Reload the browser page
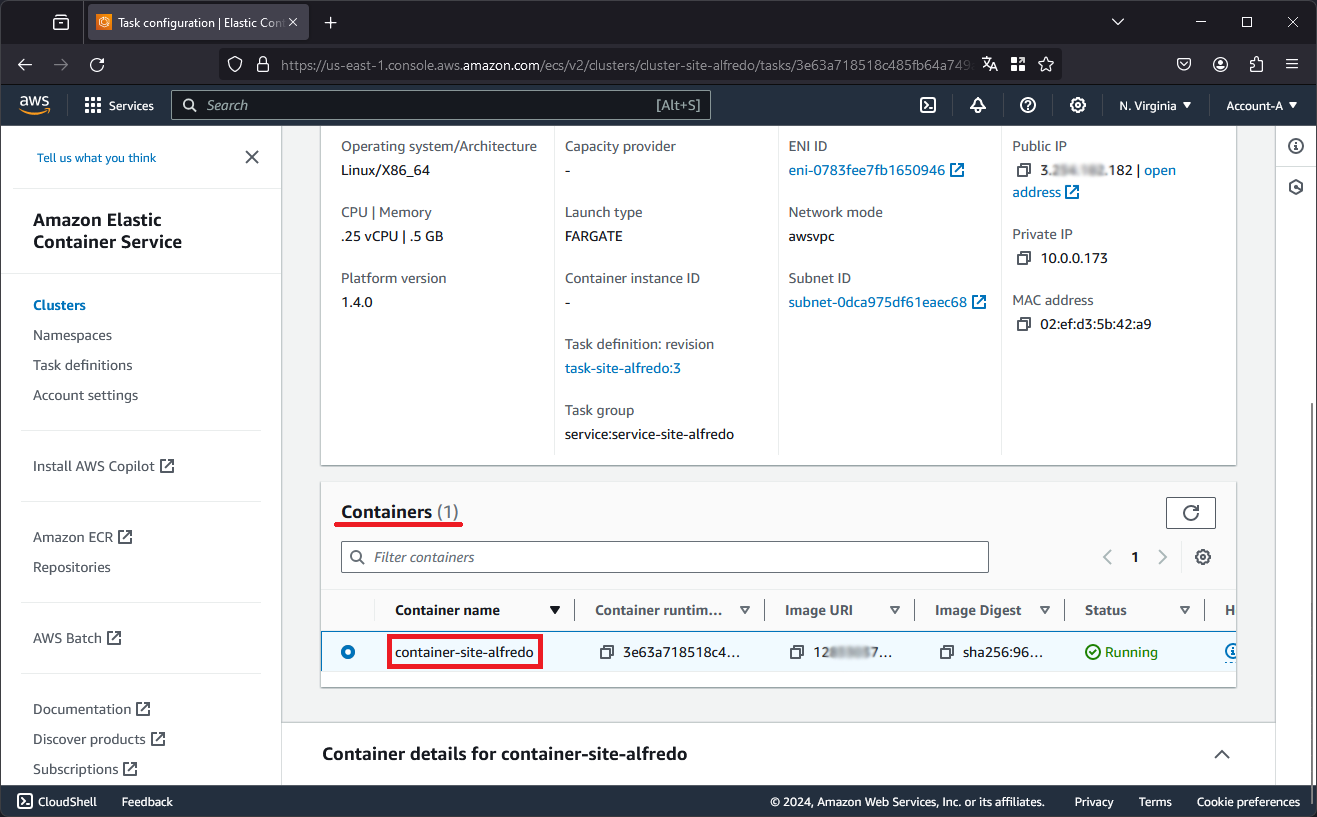 [x=97, y=64]
